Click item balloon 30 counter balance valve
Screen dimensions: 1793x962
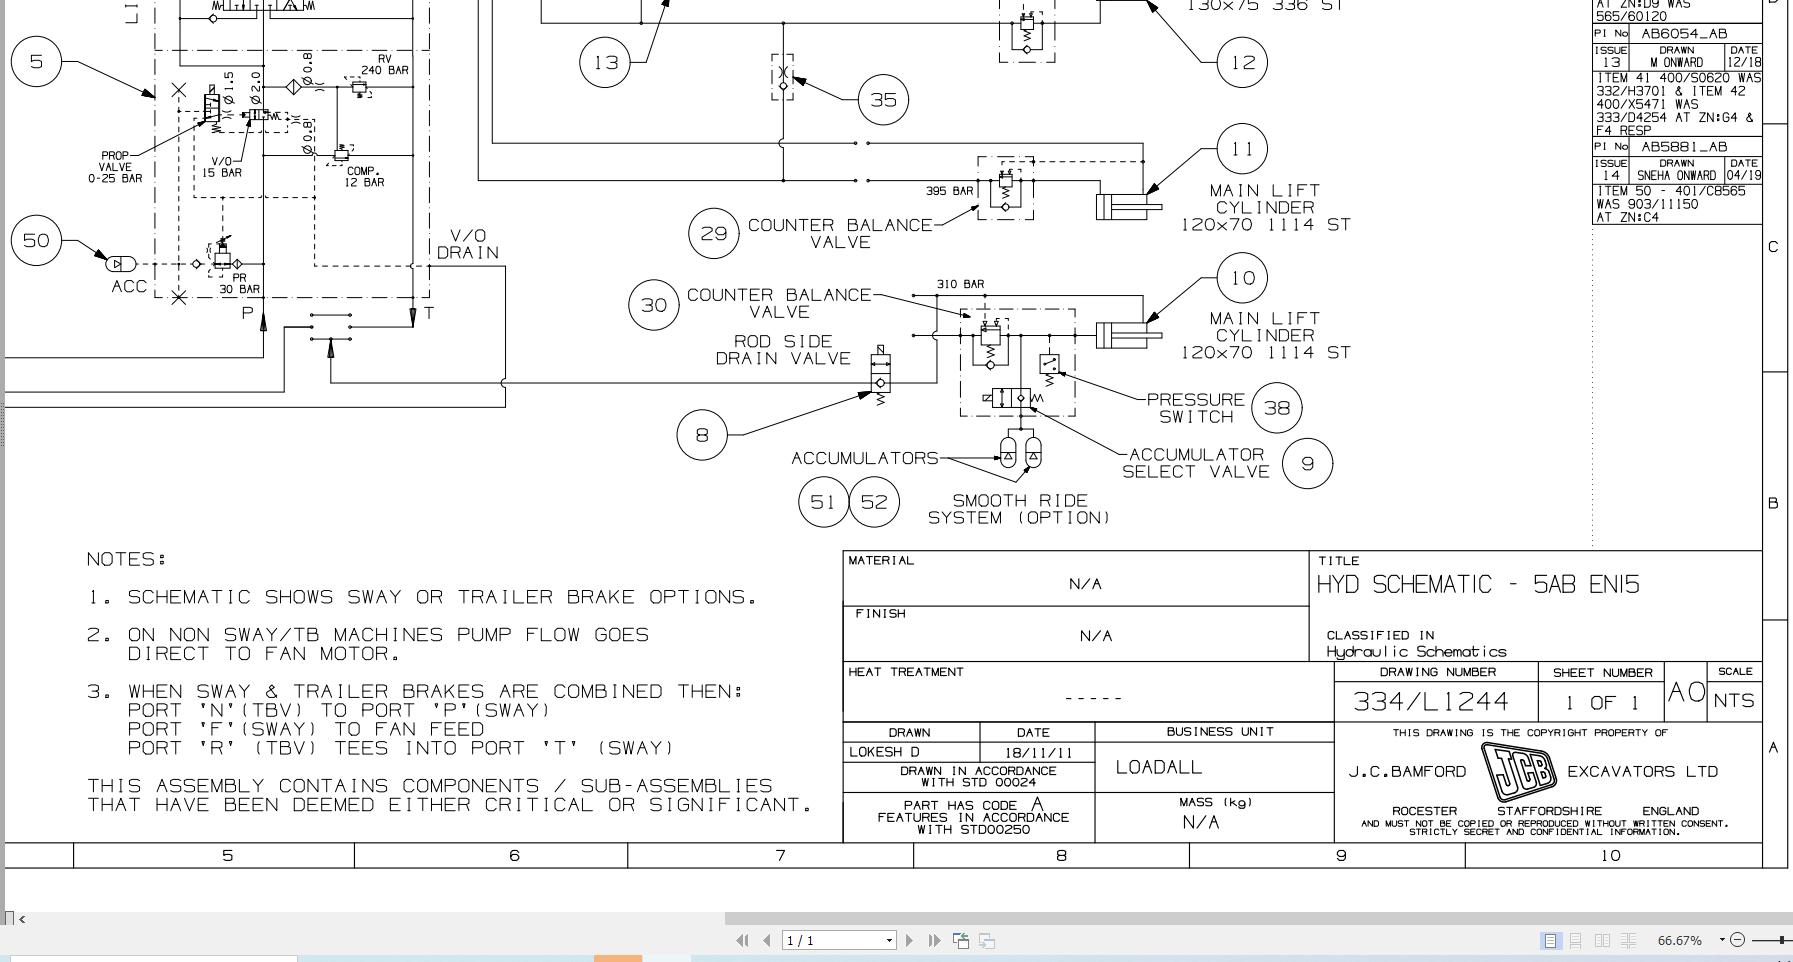point(654,304)
